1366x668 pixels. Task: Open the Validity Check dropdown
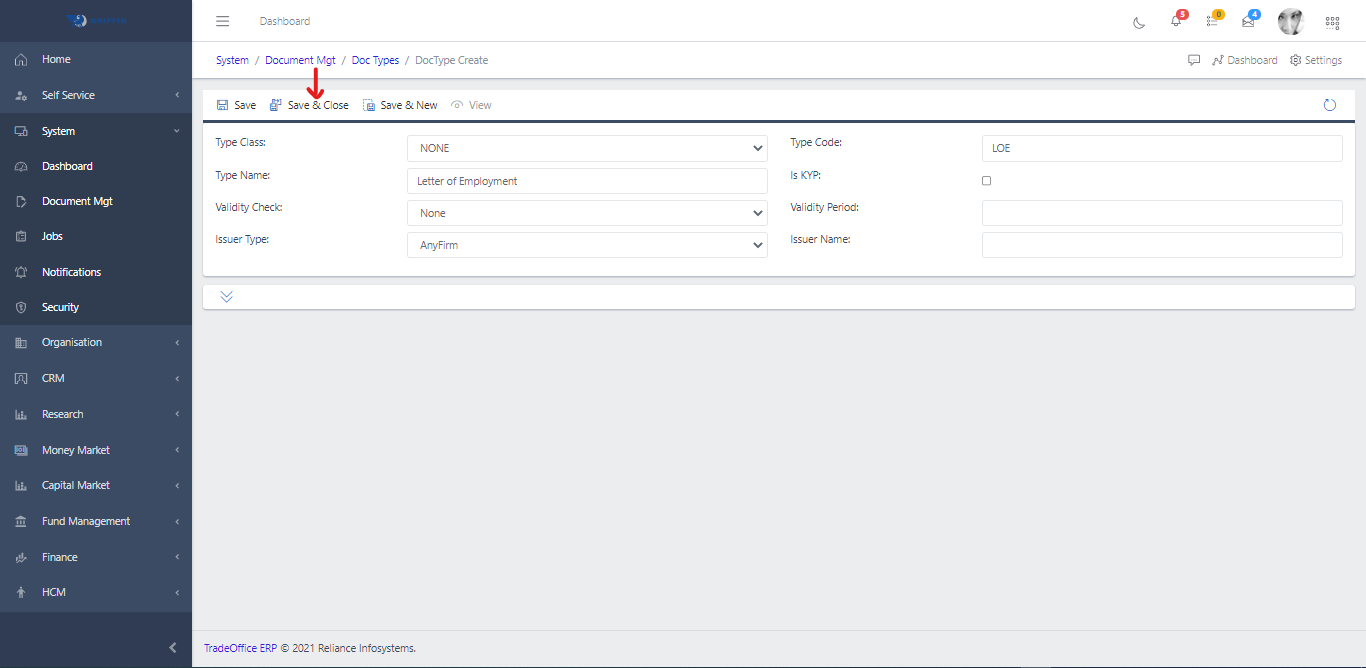(587, 213)
